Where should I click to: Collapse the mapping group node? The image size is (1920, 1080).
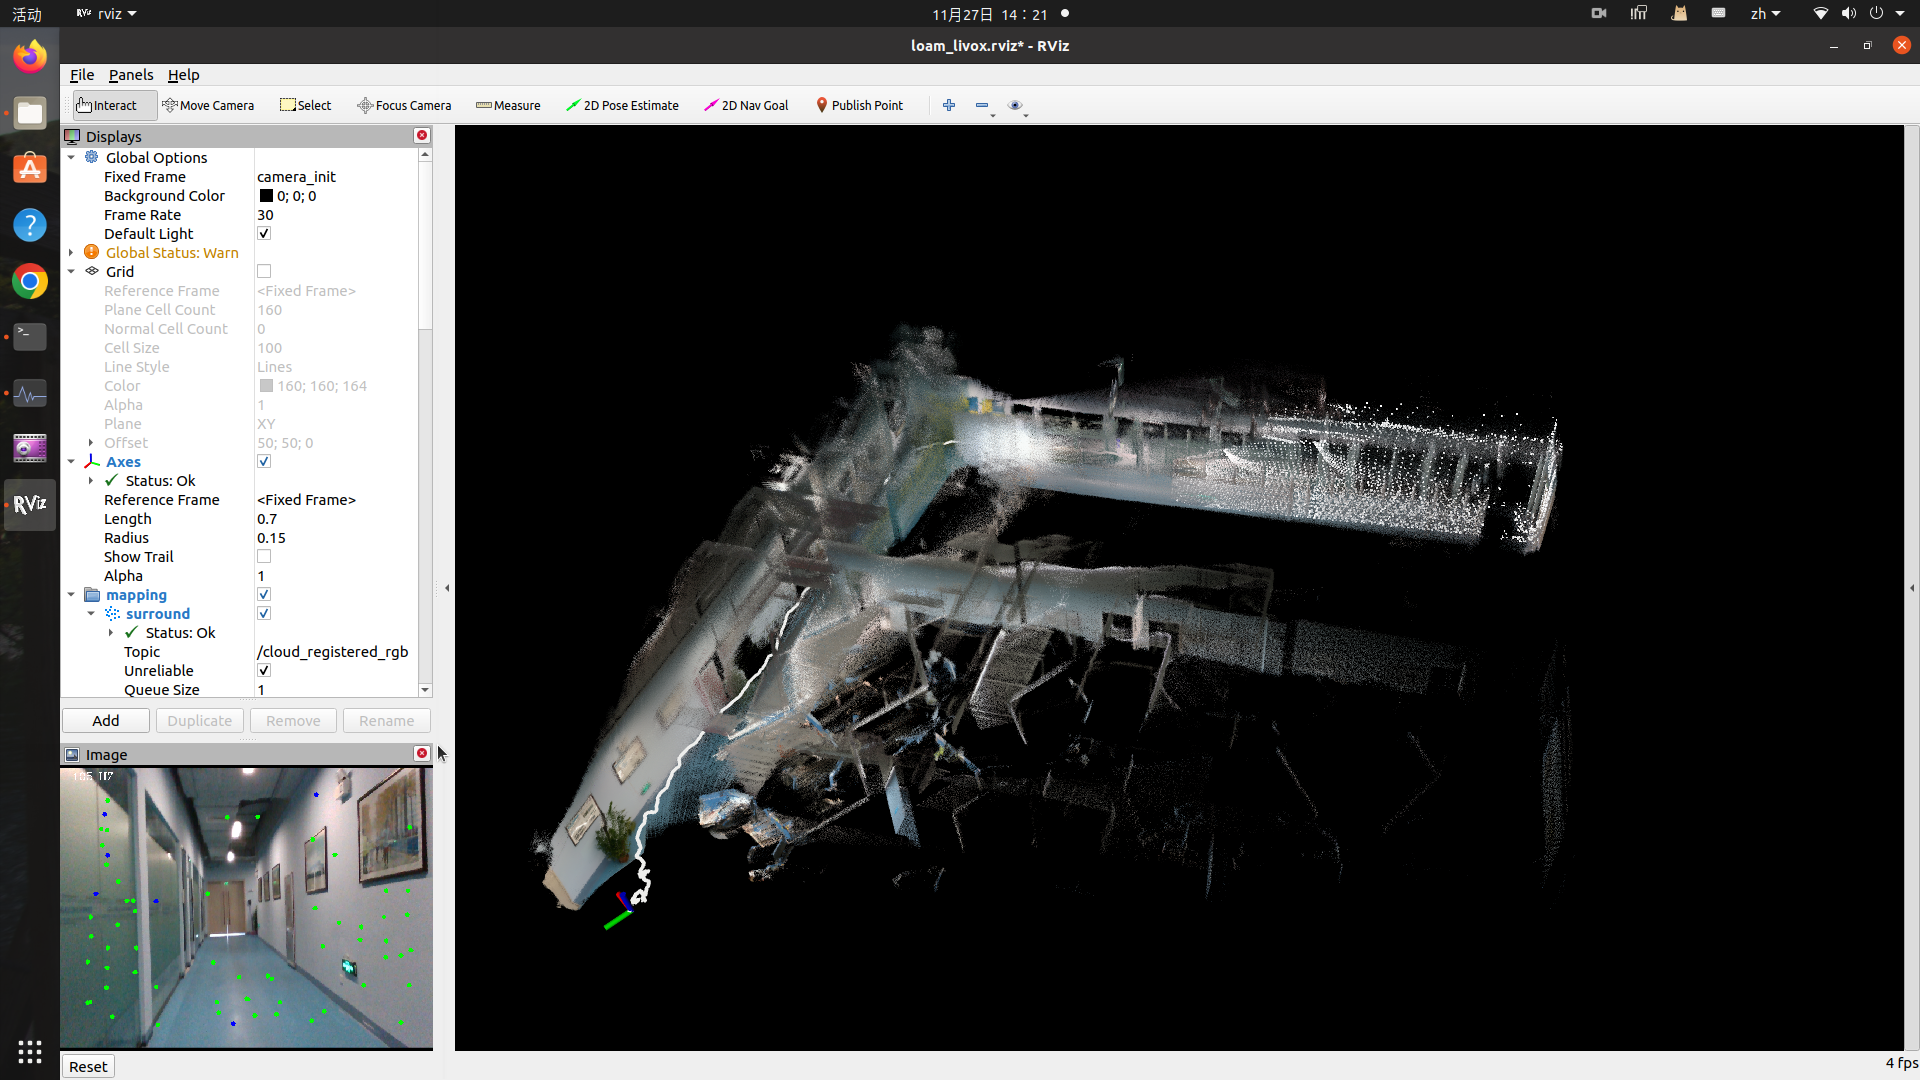[71, 594]
